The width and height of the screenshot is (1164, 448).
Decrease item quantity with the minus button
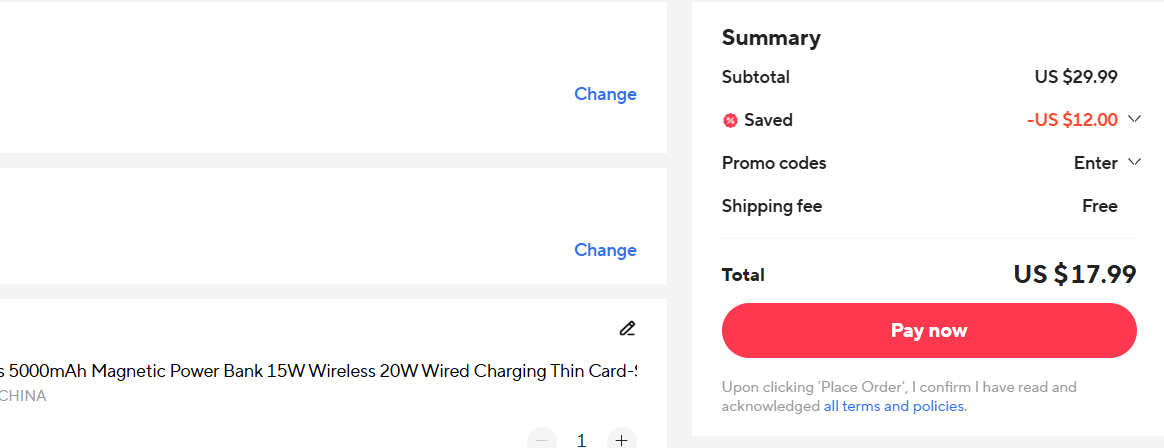pyautogui.click(x=541, y=439)
